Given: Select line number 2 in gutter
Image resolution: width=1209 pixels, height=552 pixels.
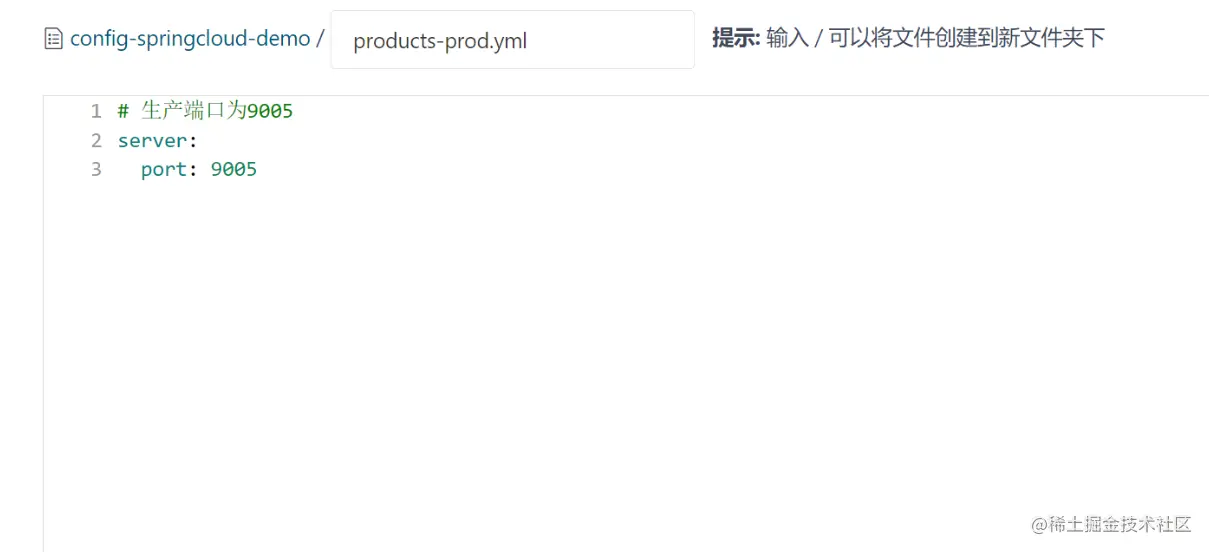Looking at the screenshot, I should click(x=96, y=141).
